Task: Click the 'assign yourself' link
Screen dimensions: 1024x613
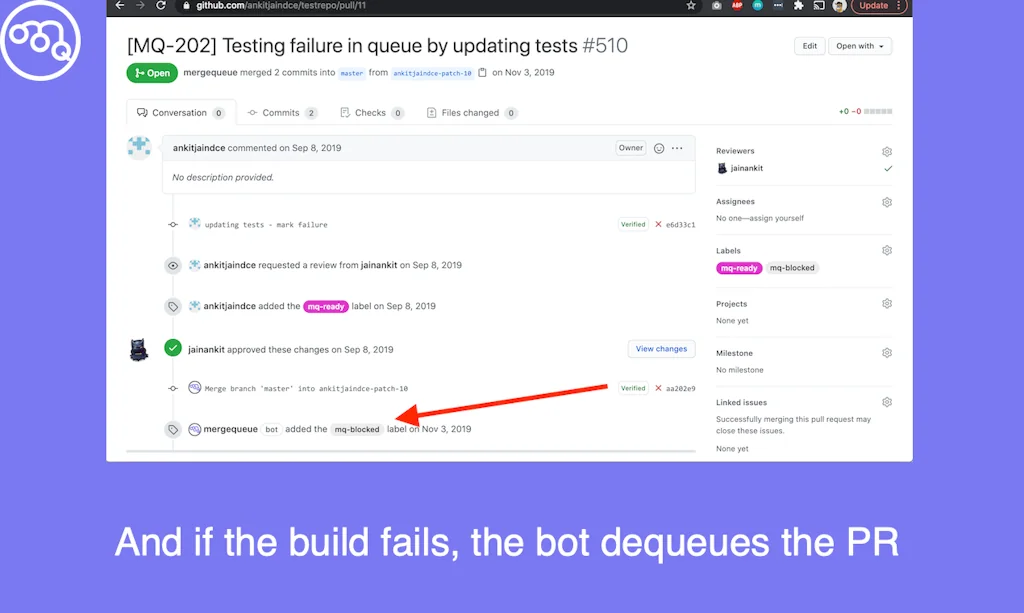Action: [x=775, y=219]
